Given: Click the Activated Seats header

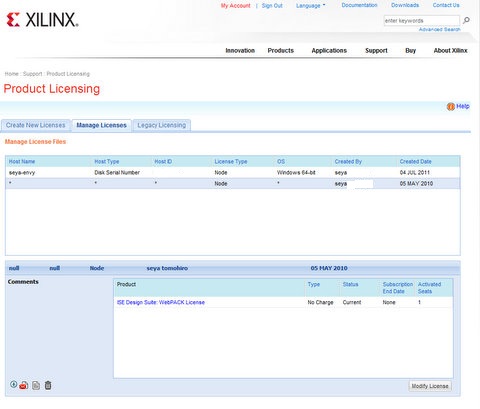Looking at the screenshot, I should pos(429,288).
